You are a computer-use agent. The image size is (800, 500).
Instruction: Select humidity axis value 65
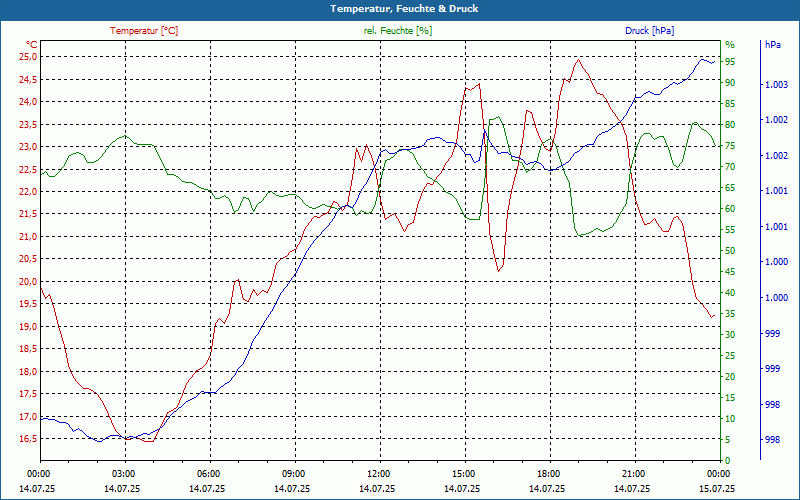coord(730,188)
